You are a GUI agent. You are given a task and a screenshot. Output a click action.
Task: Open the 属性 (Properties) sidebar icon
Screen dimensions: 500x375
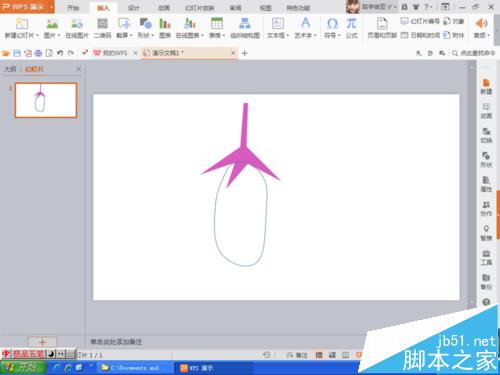click(486, 184)
